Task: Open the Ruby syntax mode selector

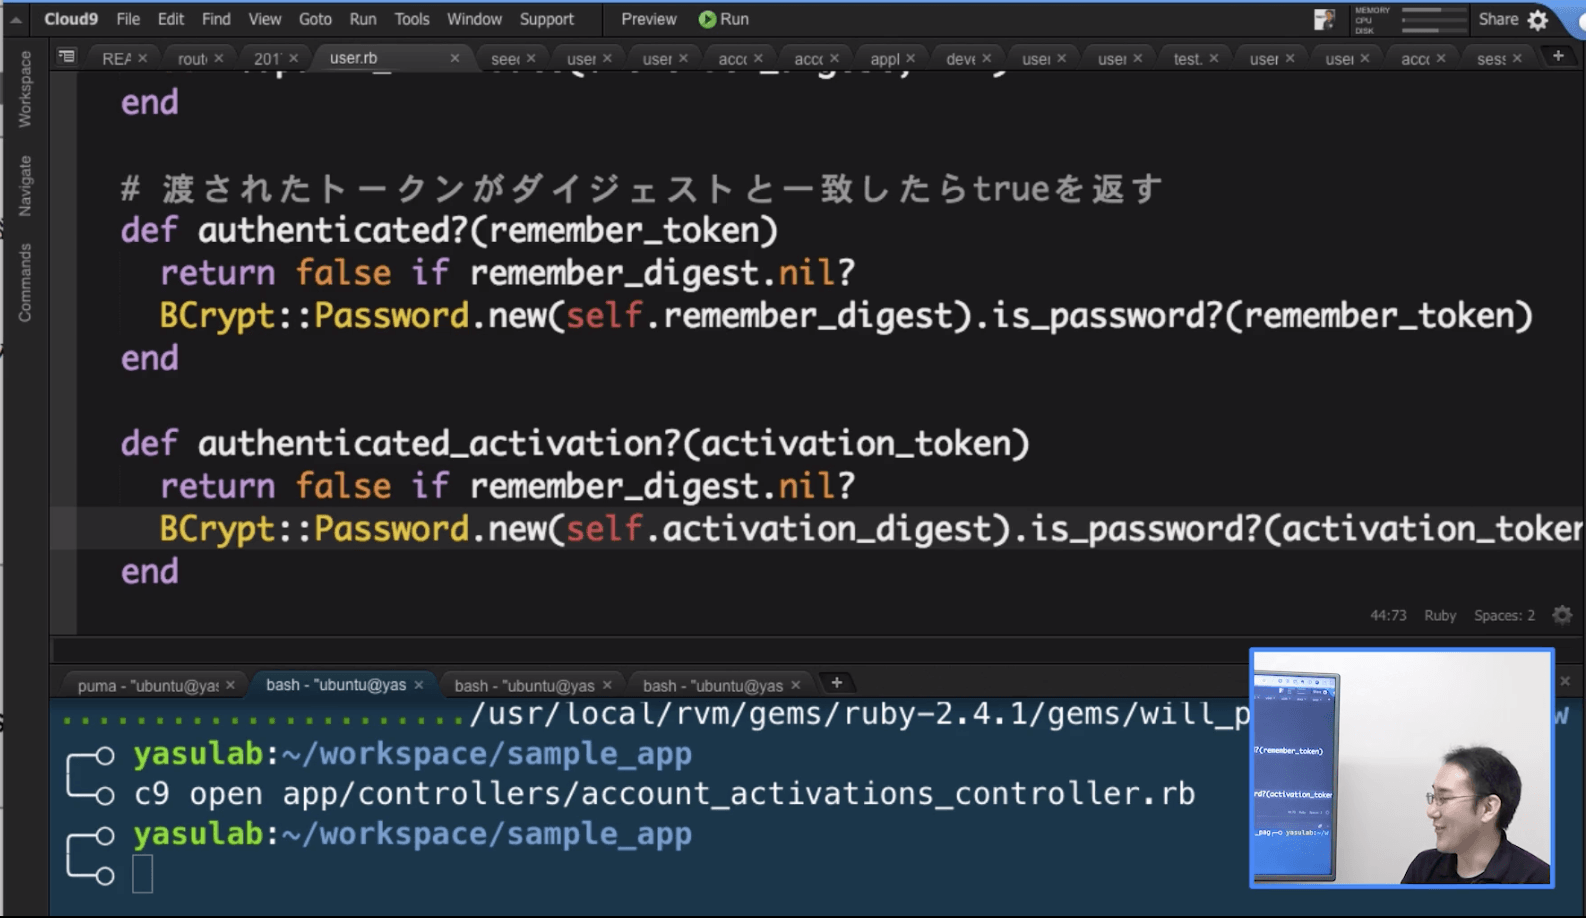Action: click(x=1440, y=615)
